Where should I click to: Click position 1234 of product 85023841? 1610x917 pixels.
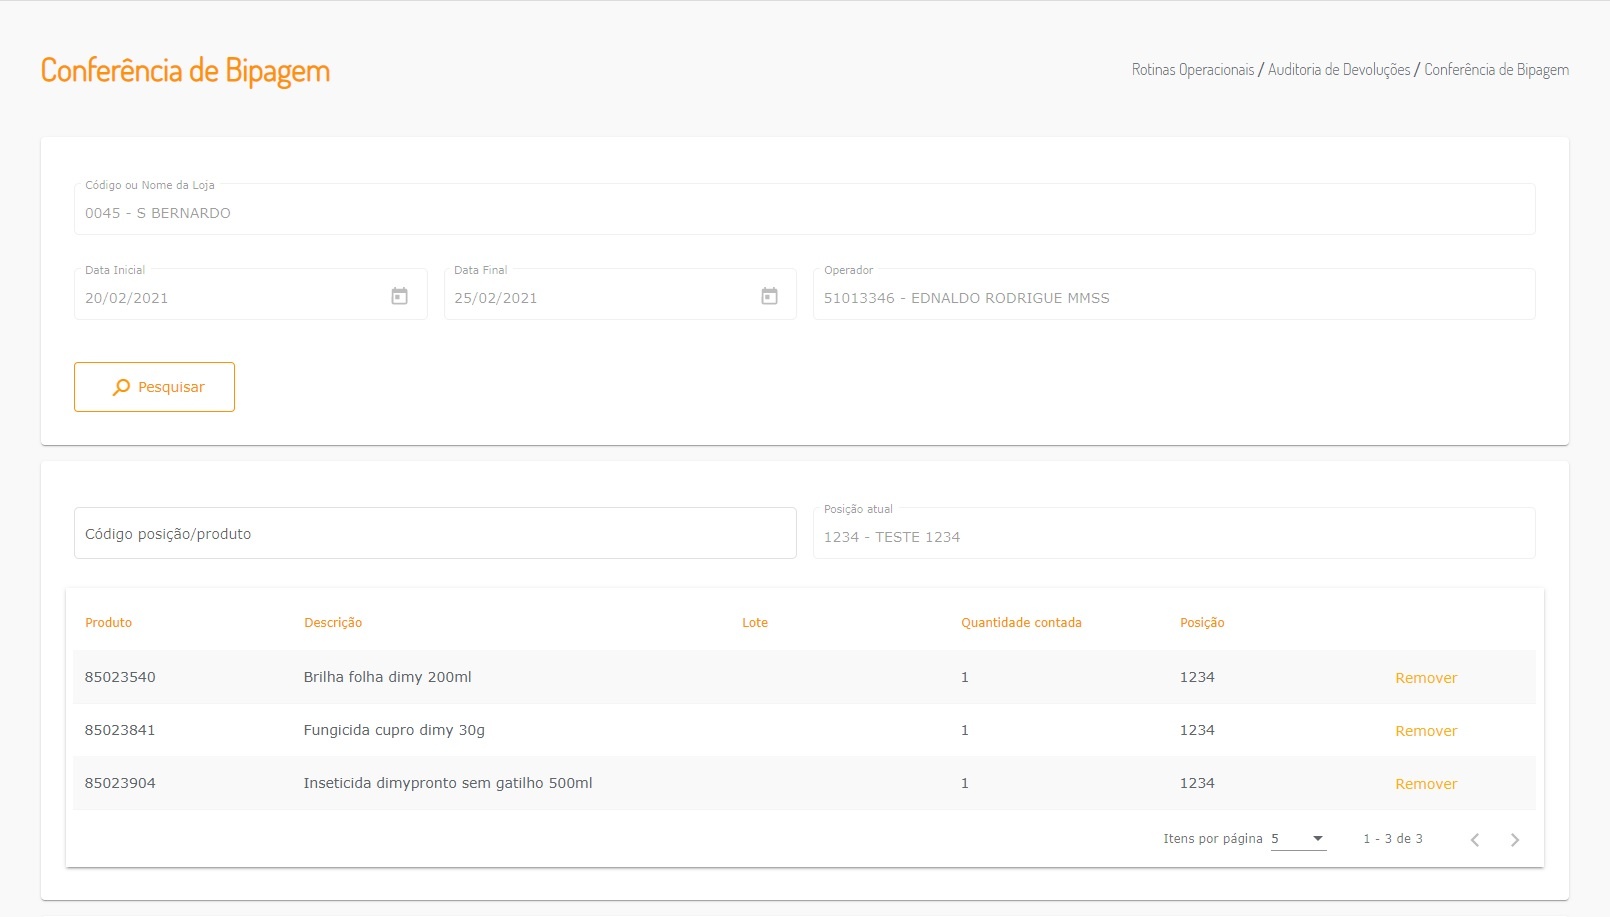(x=1197, y=730)
